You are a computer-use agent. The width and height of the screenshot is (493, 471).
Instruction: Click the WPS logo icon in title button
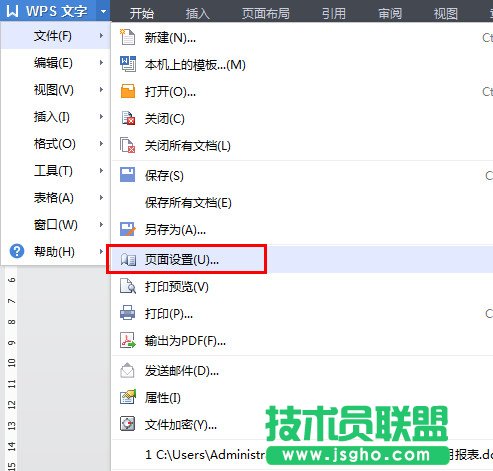(12, 11)
